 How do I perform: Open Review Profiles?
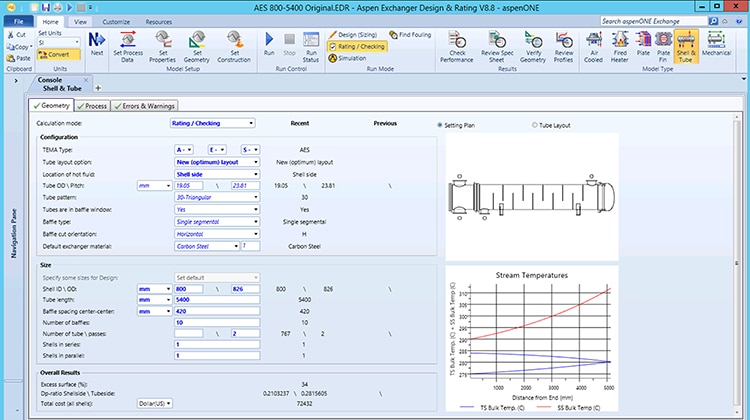point(563,46)
